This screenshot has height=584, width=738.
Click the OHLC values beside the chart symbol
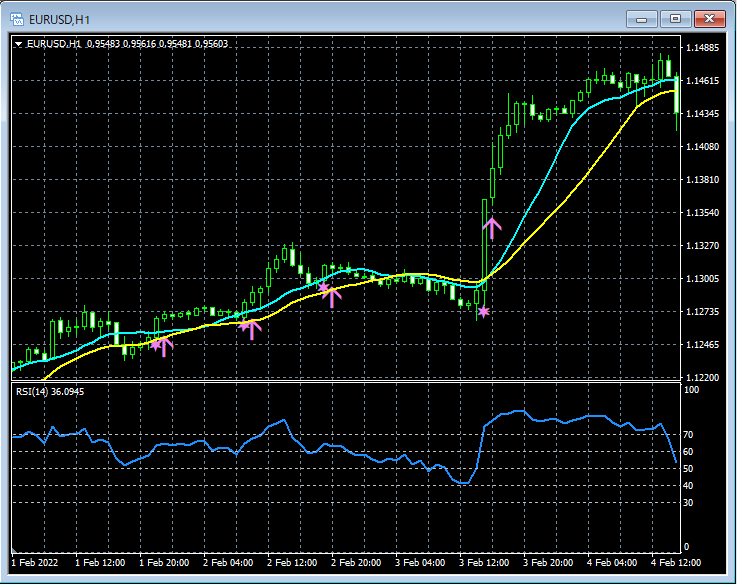pyautogui.click(x=157, y=44)
